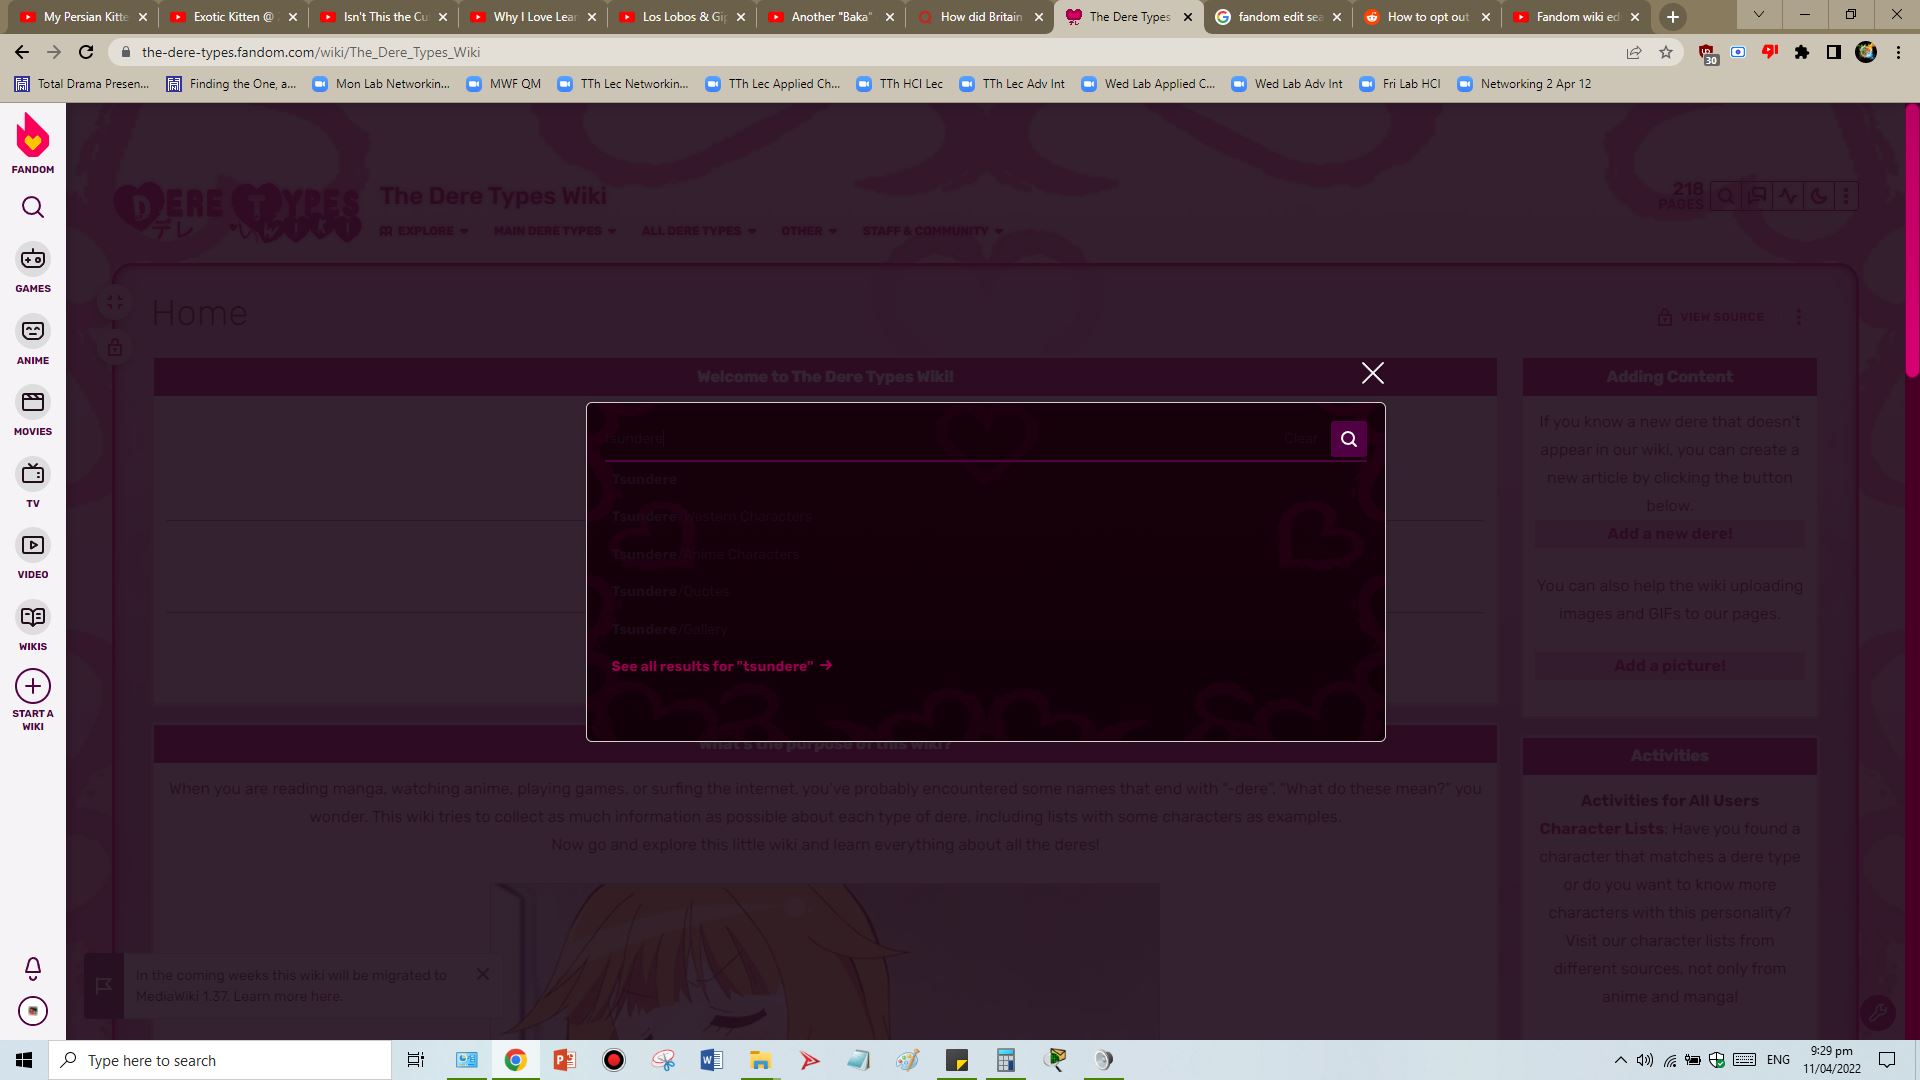Dismiss the MediaWiki migration notice
Screen dimensions: 1920x1080
pos(483,974)
